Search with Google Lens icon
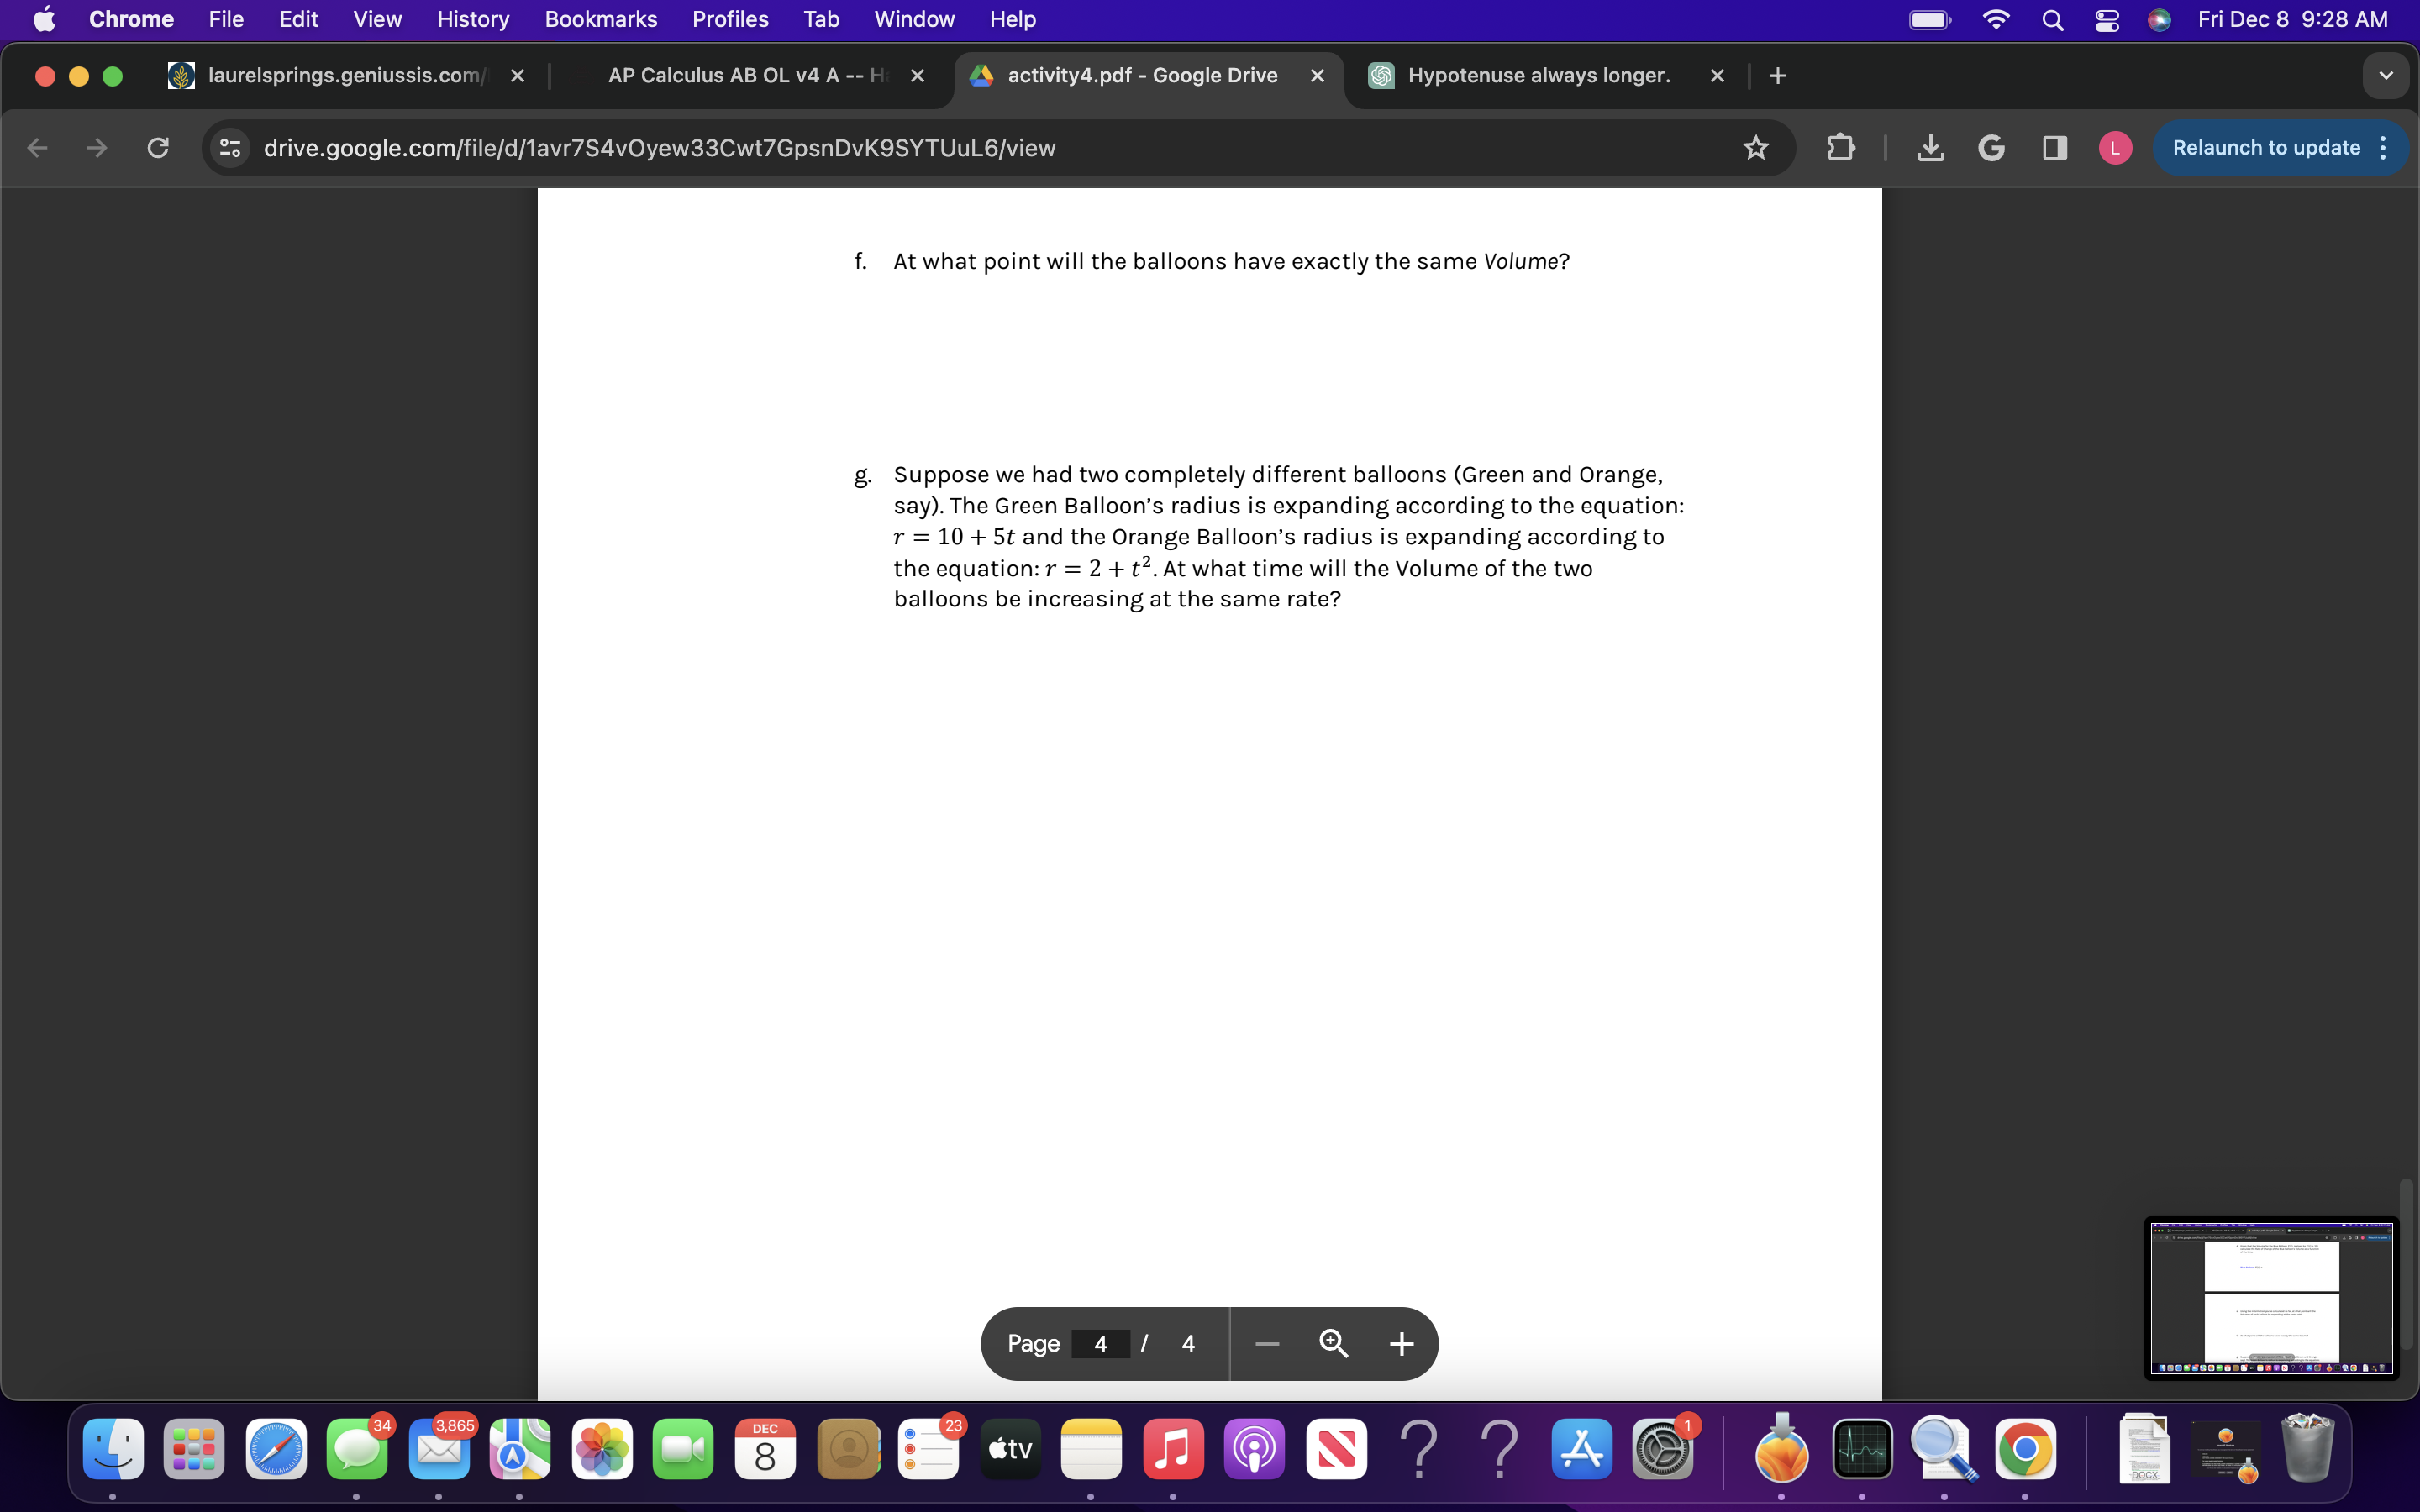 (x=1991, y=148)
